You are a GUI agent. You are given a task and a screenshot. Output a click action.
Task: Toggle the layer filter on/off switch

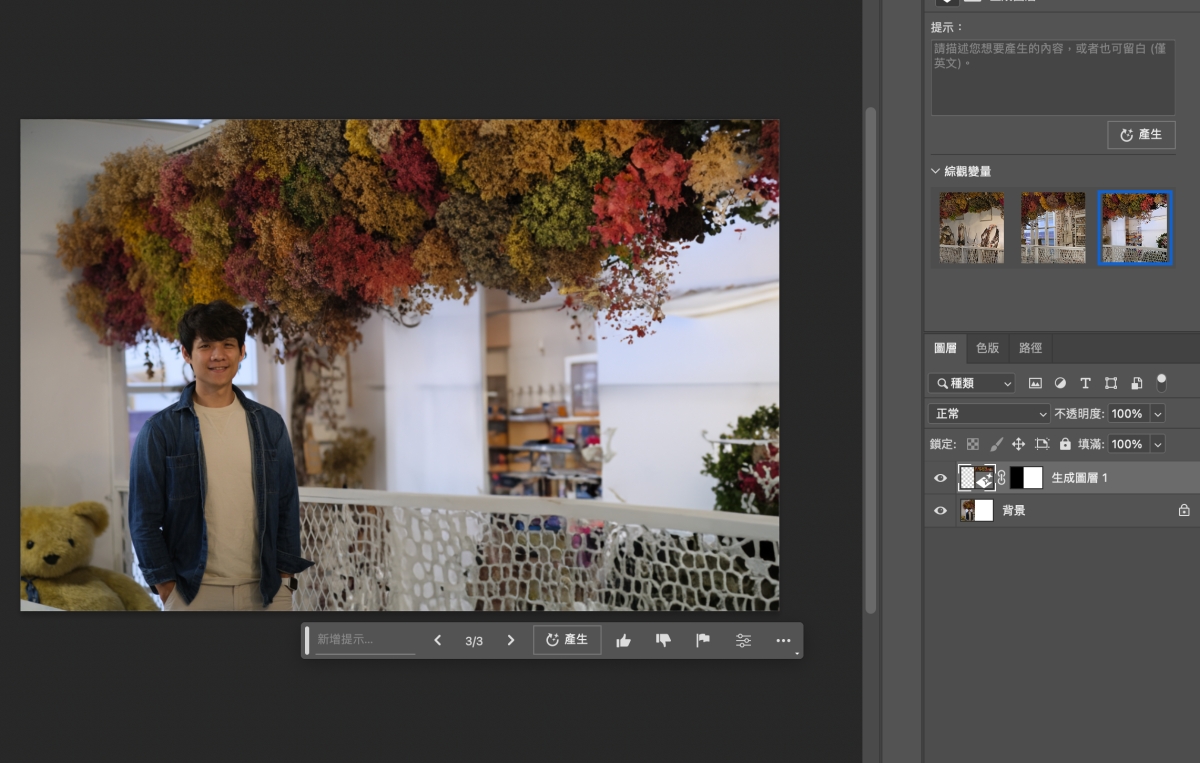(1161, 382)
